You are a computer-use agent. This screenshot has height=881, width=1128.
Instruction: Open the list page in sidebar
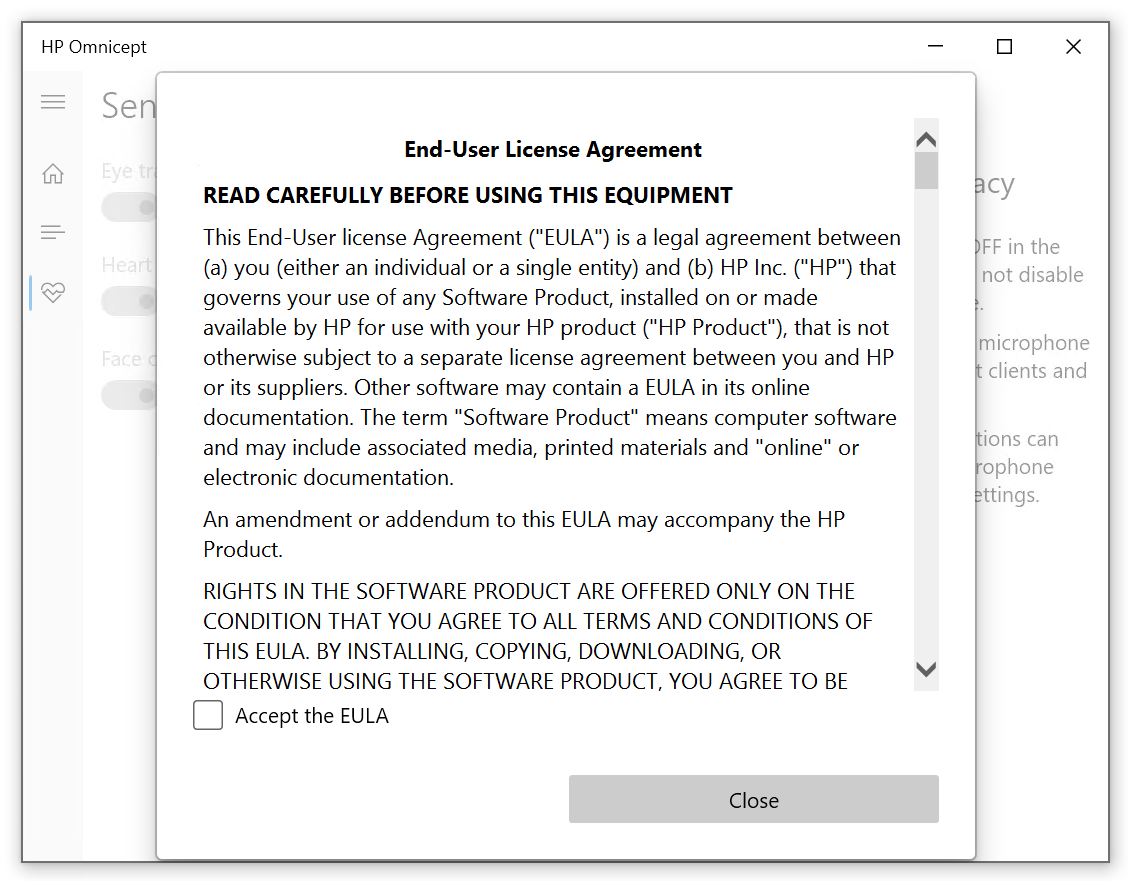53,233
